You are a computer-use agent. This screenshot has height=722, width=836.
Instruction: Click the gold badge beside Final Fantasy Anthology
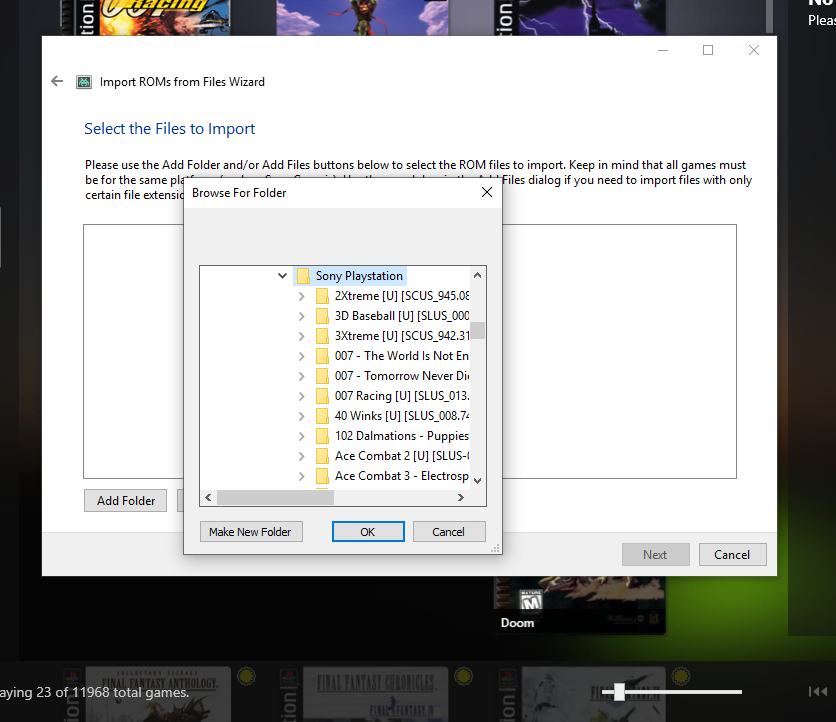[x=246, y=677]
